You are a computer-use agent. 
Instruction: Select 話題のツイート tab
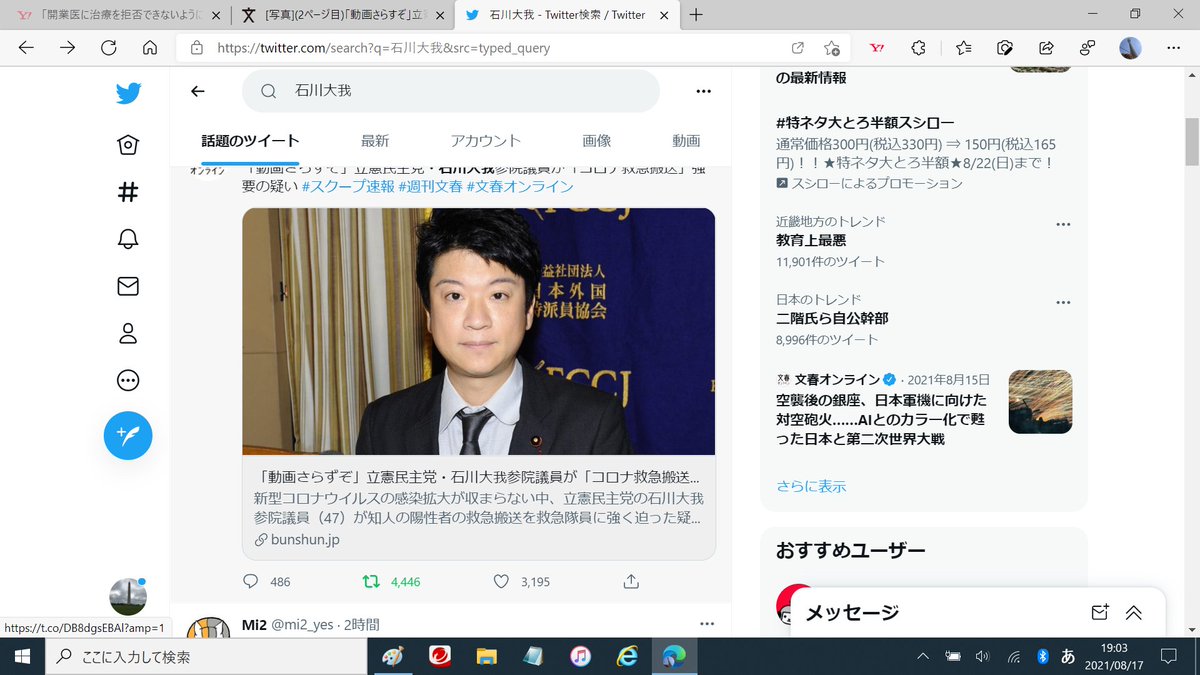[x=250, y=141]
